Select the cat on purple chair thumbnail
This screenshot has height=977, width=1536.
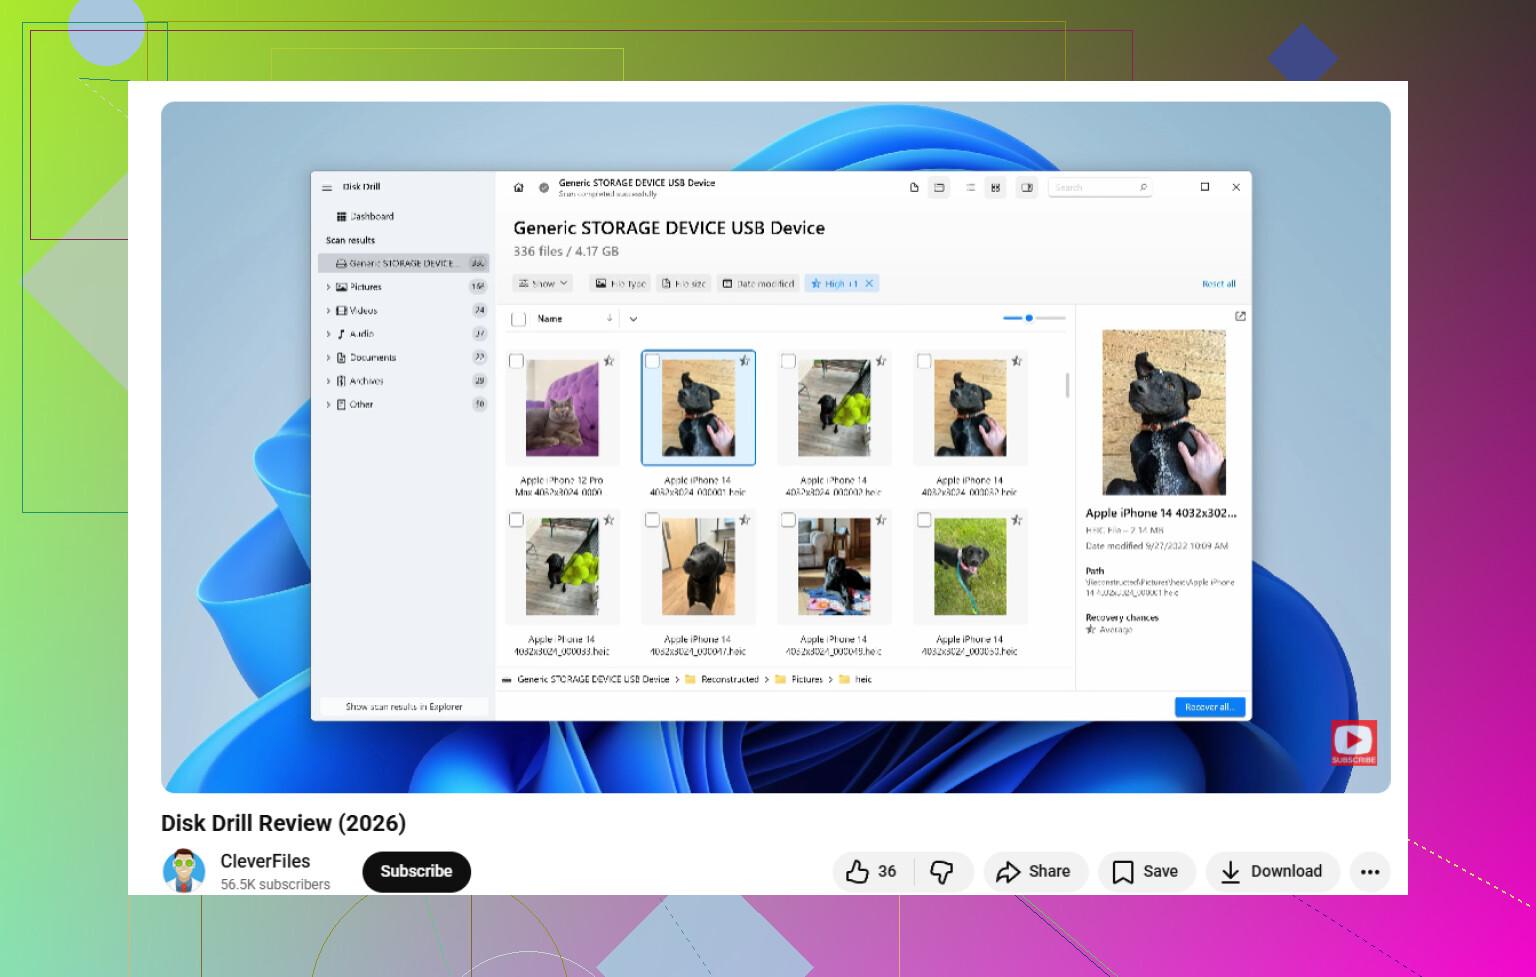pyautogui.click(x=562, y=409)
